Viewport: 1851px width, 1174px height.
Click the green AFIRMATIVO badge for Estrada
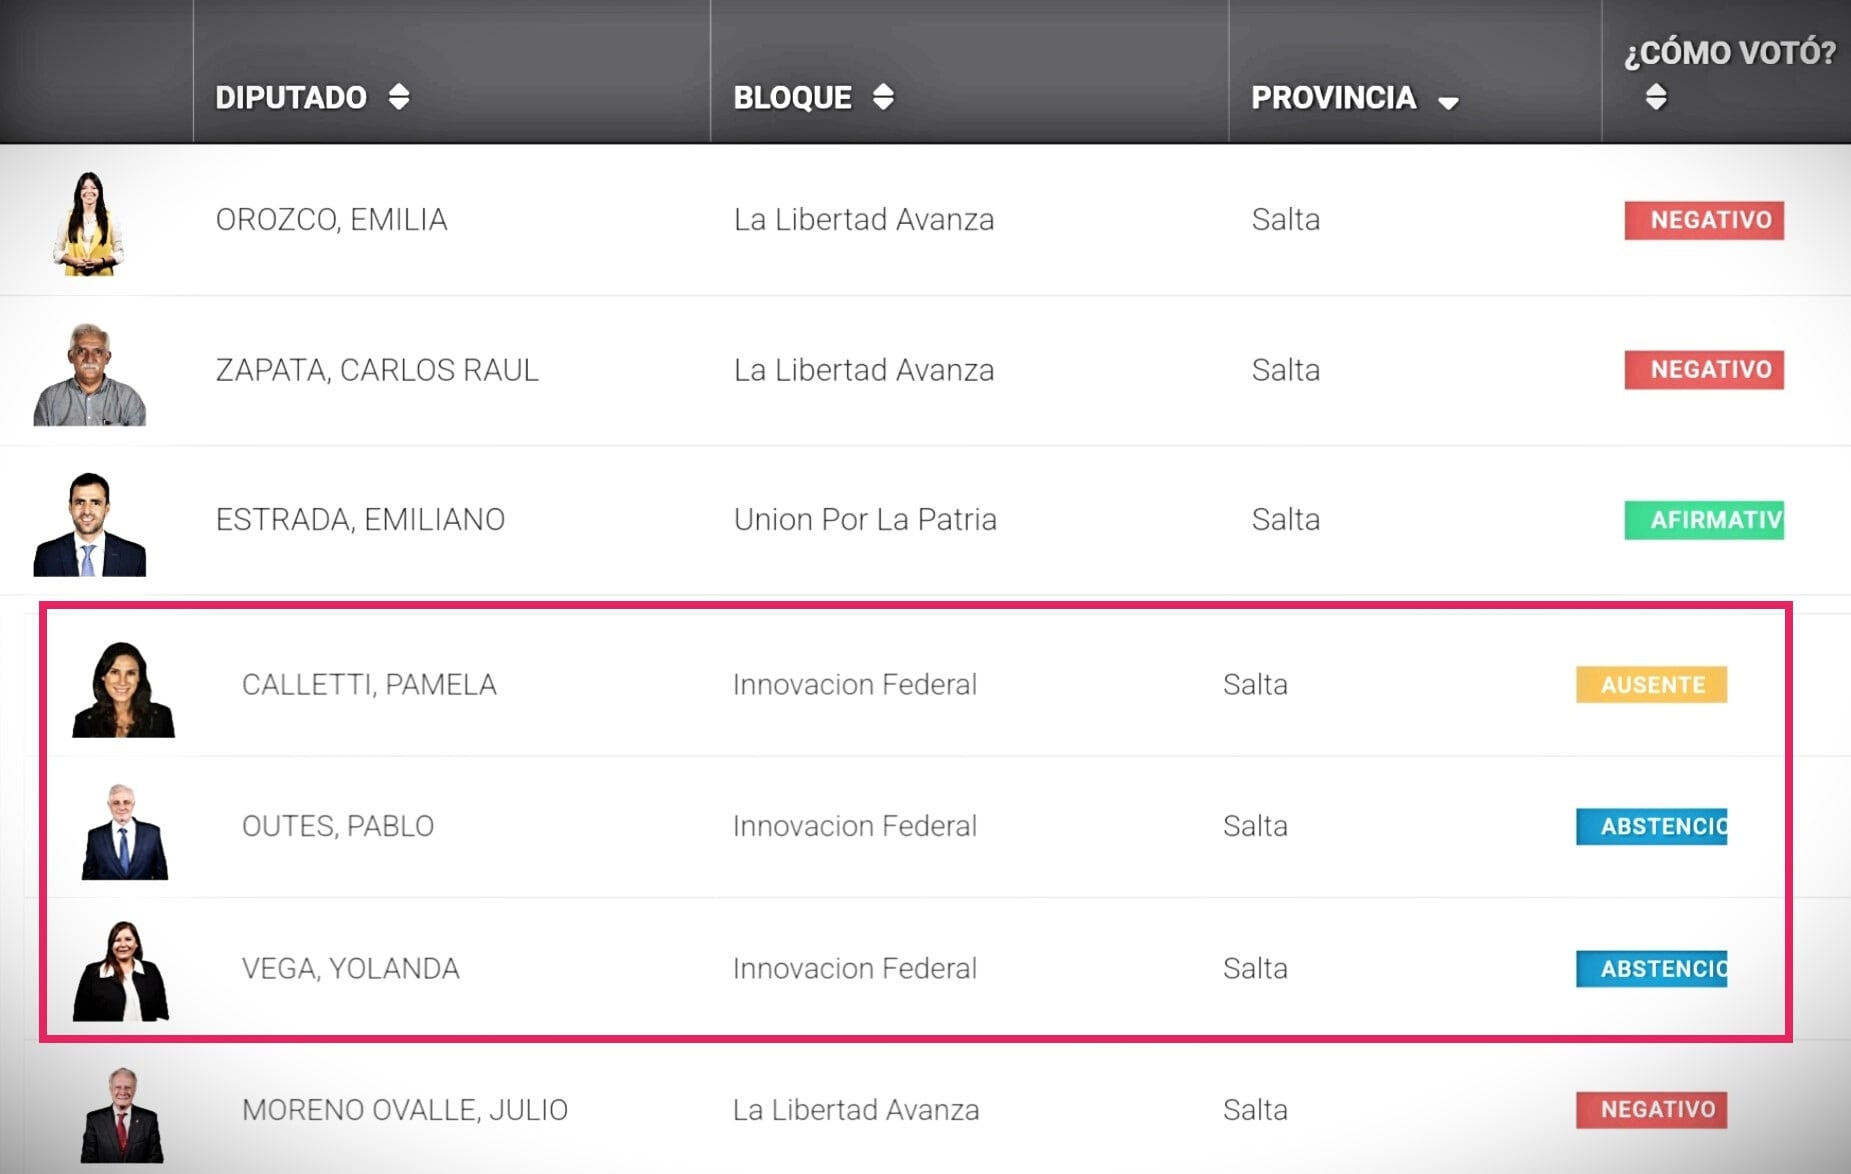[1703, 520]
